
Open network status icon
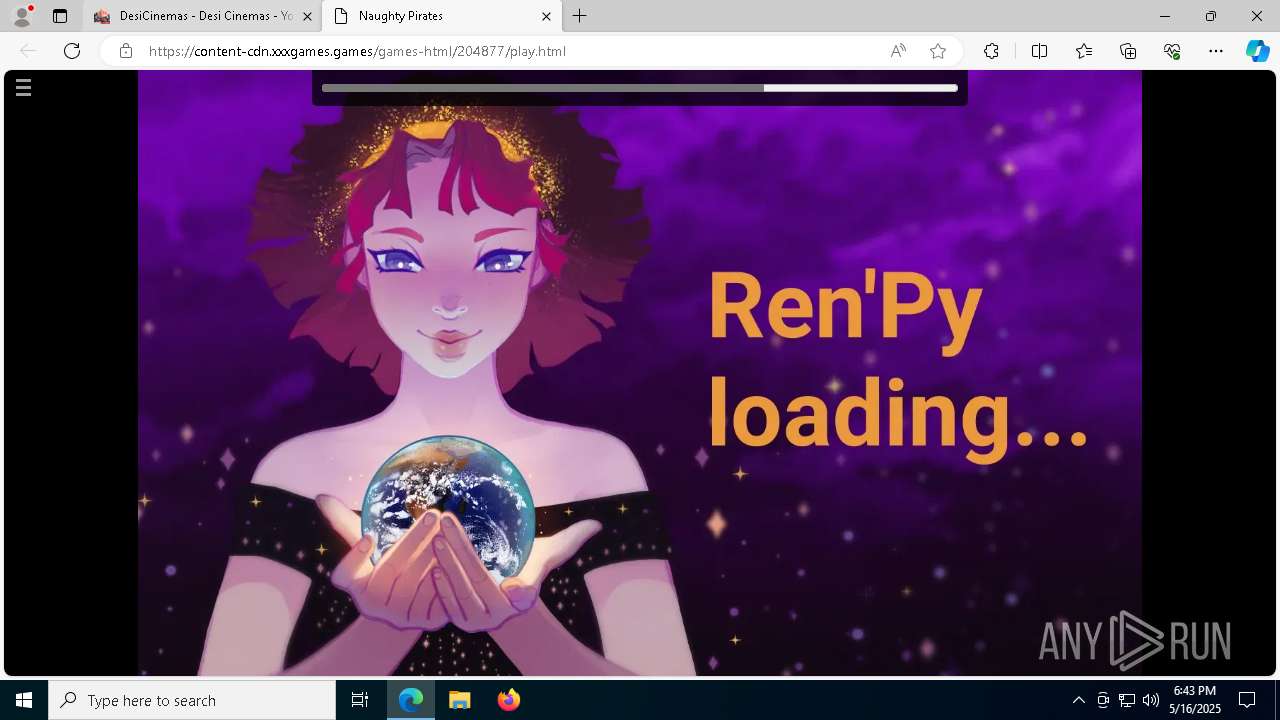(x=1127, y=700)
